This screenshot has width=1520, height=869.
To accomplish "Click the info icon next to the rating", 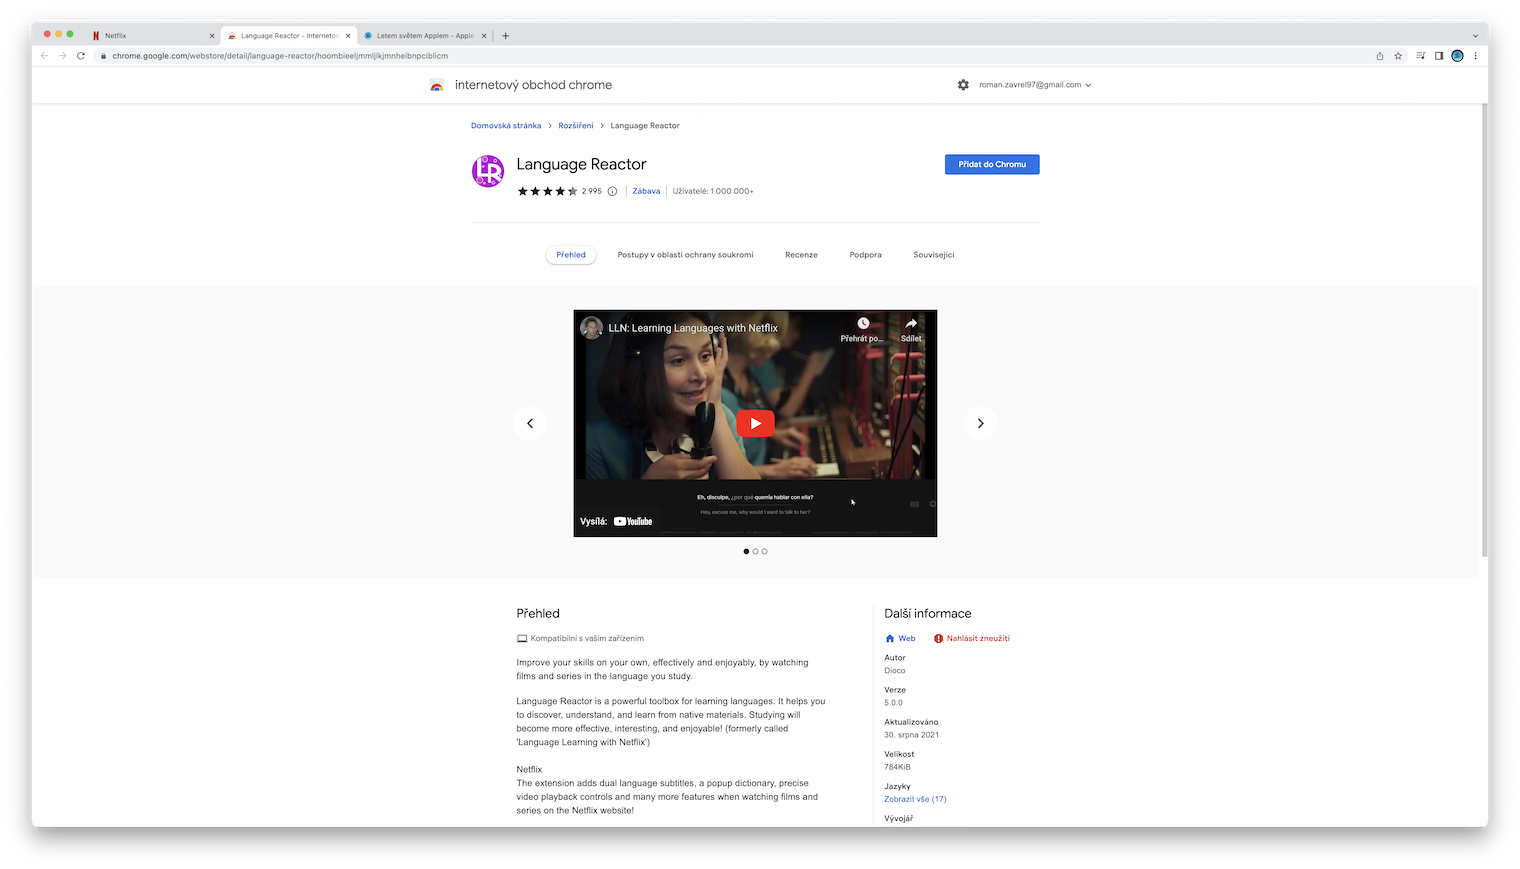I will [612, 190].
